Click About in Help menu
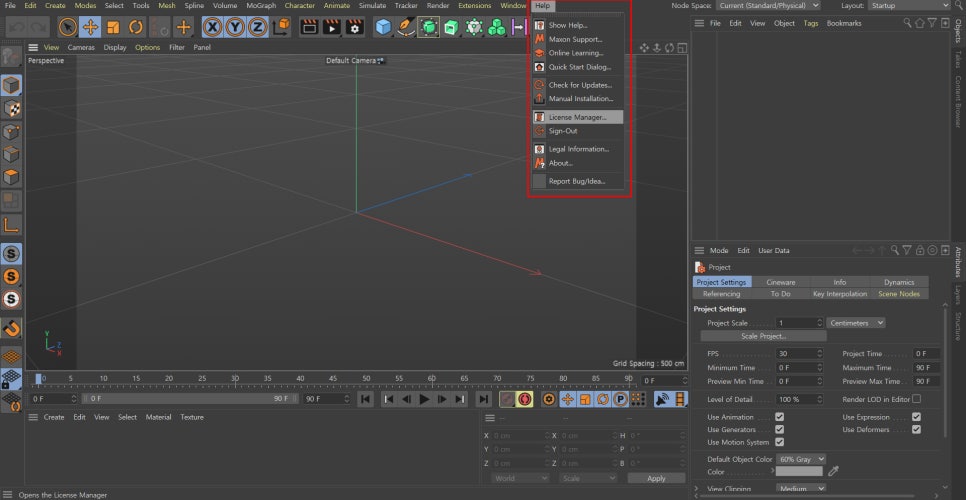This screenshot has height=500, width=966. coord(578,163)
